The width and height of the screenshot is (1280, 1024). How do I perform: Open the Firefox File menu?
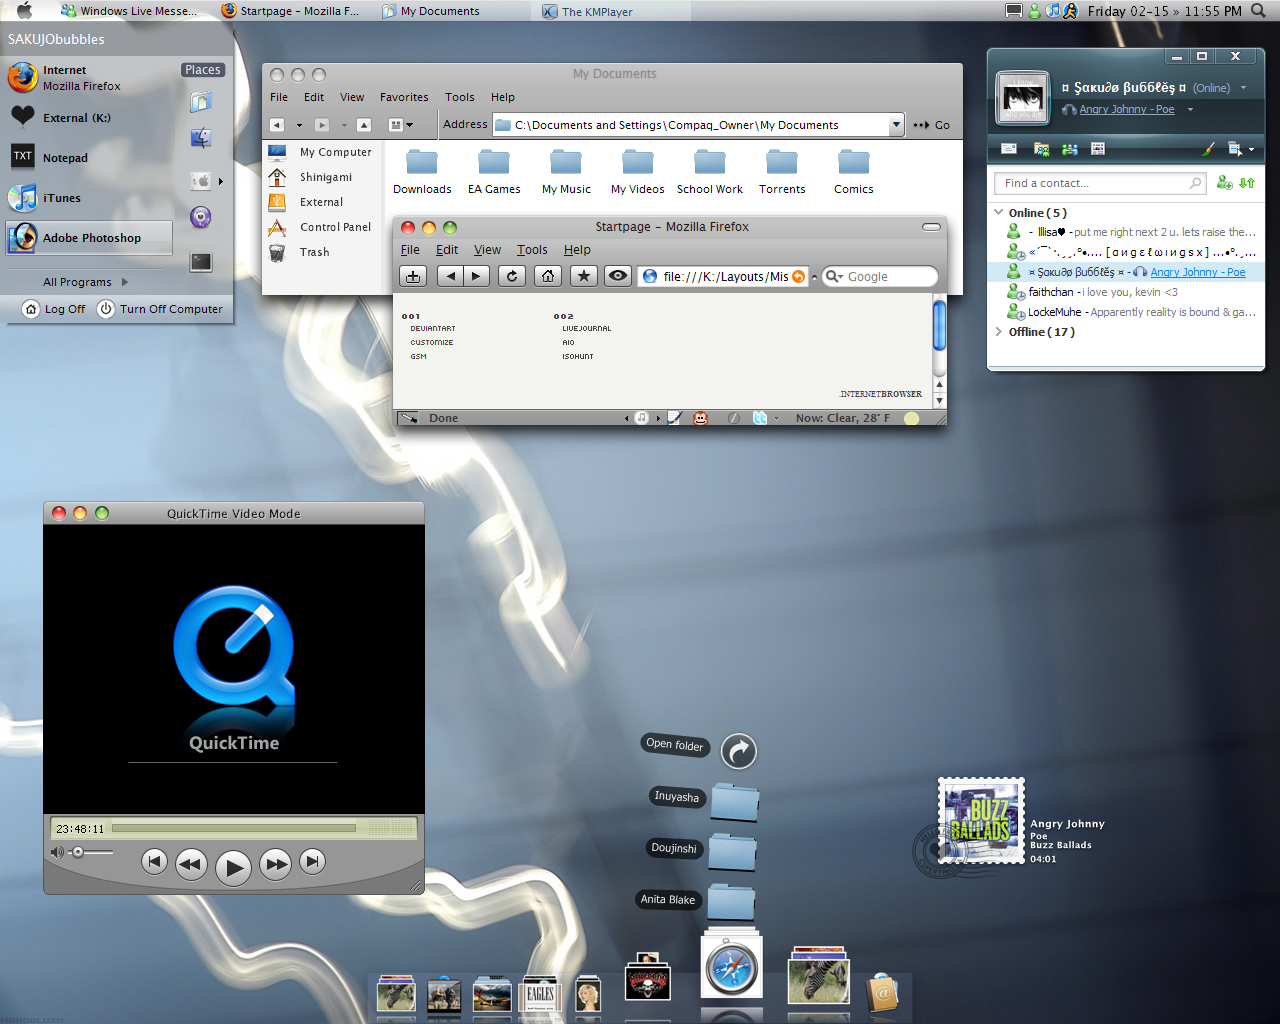[410, 250]
